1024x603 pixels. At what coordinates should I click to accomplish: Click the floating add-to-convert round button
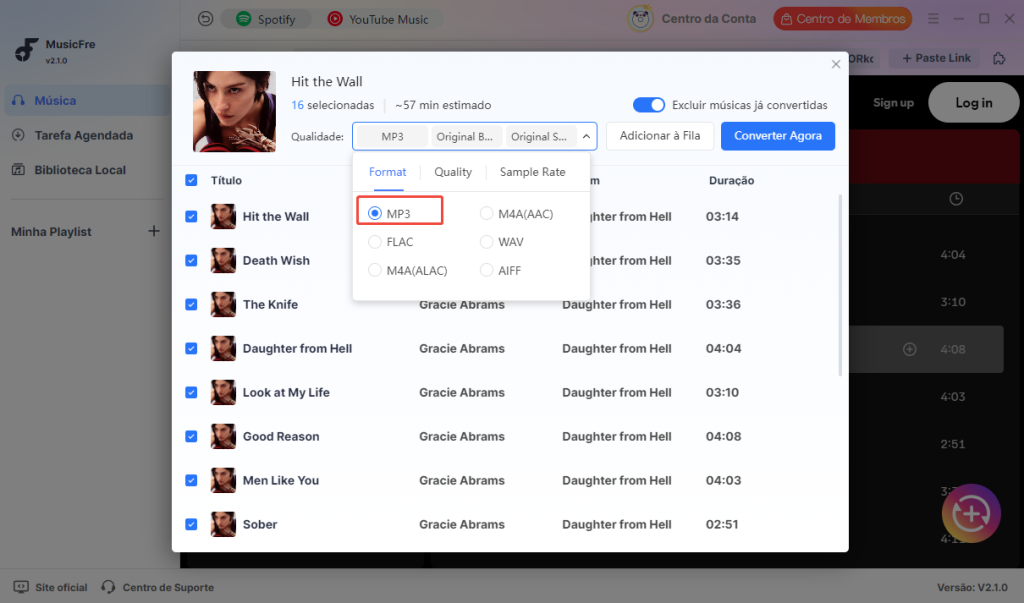point(971,513)
